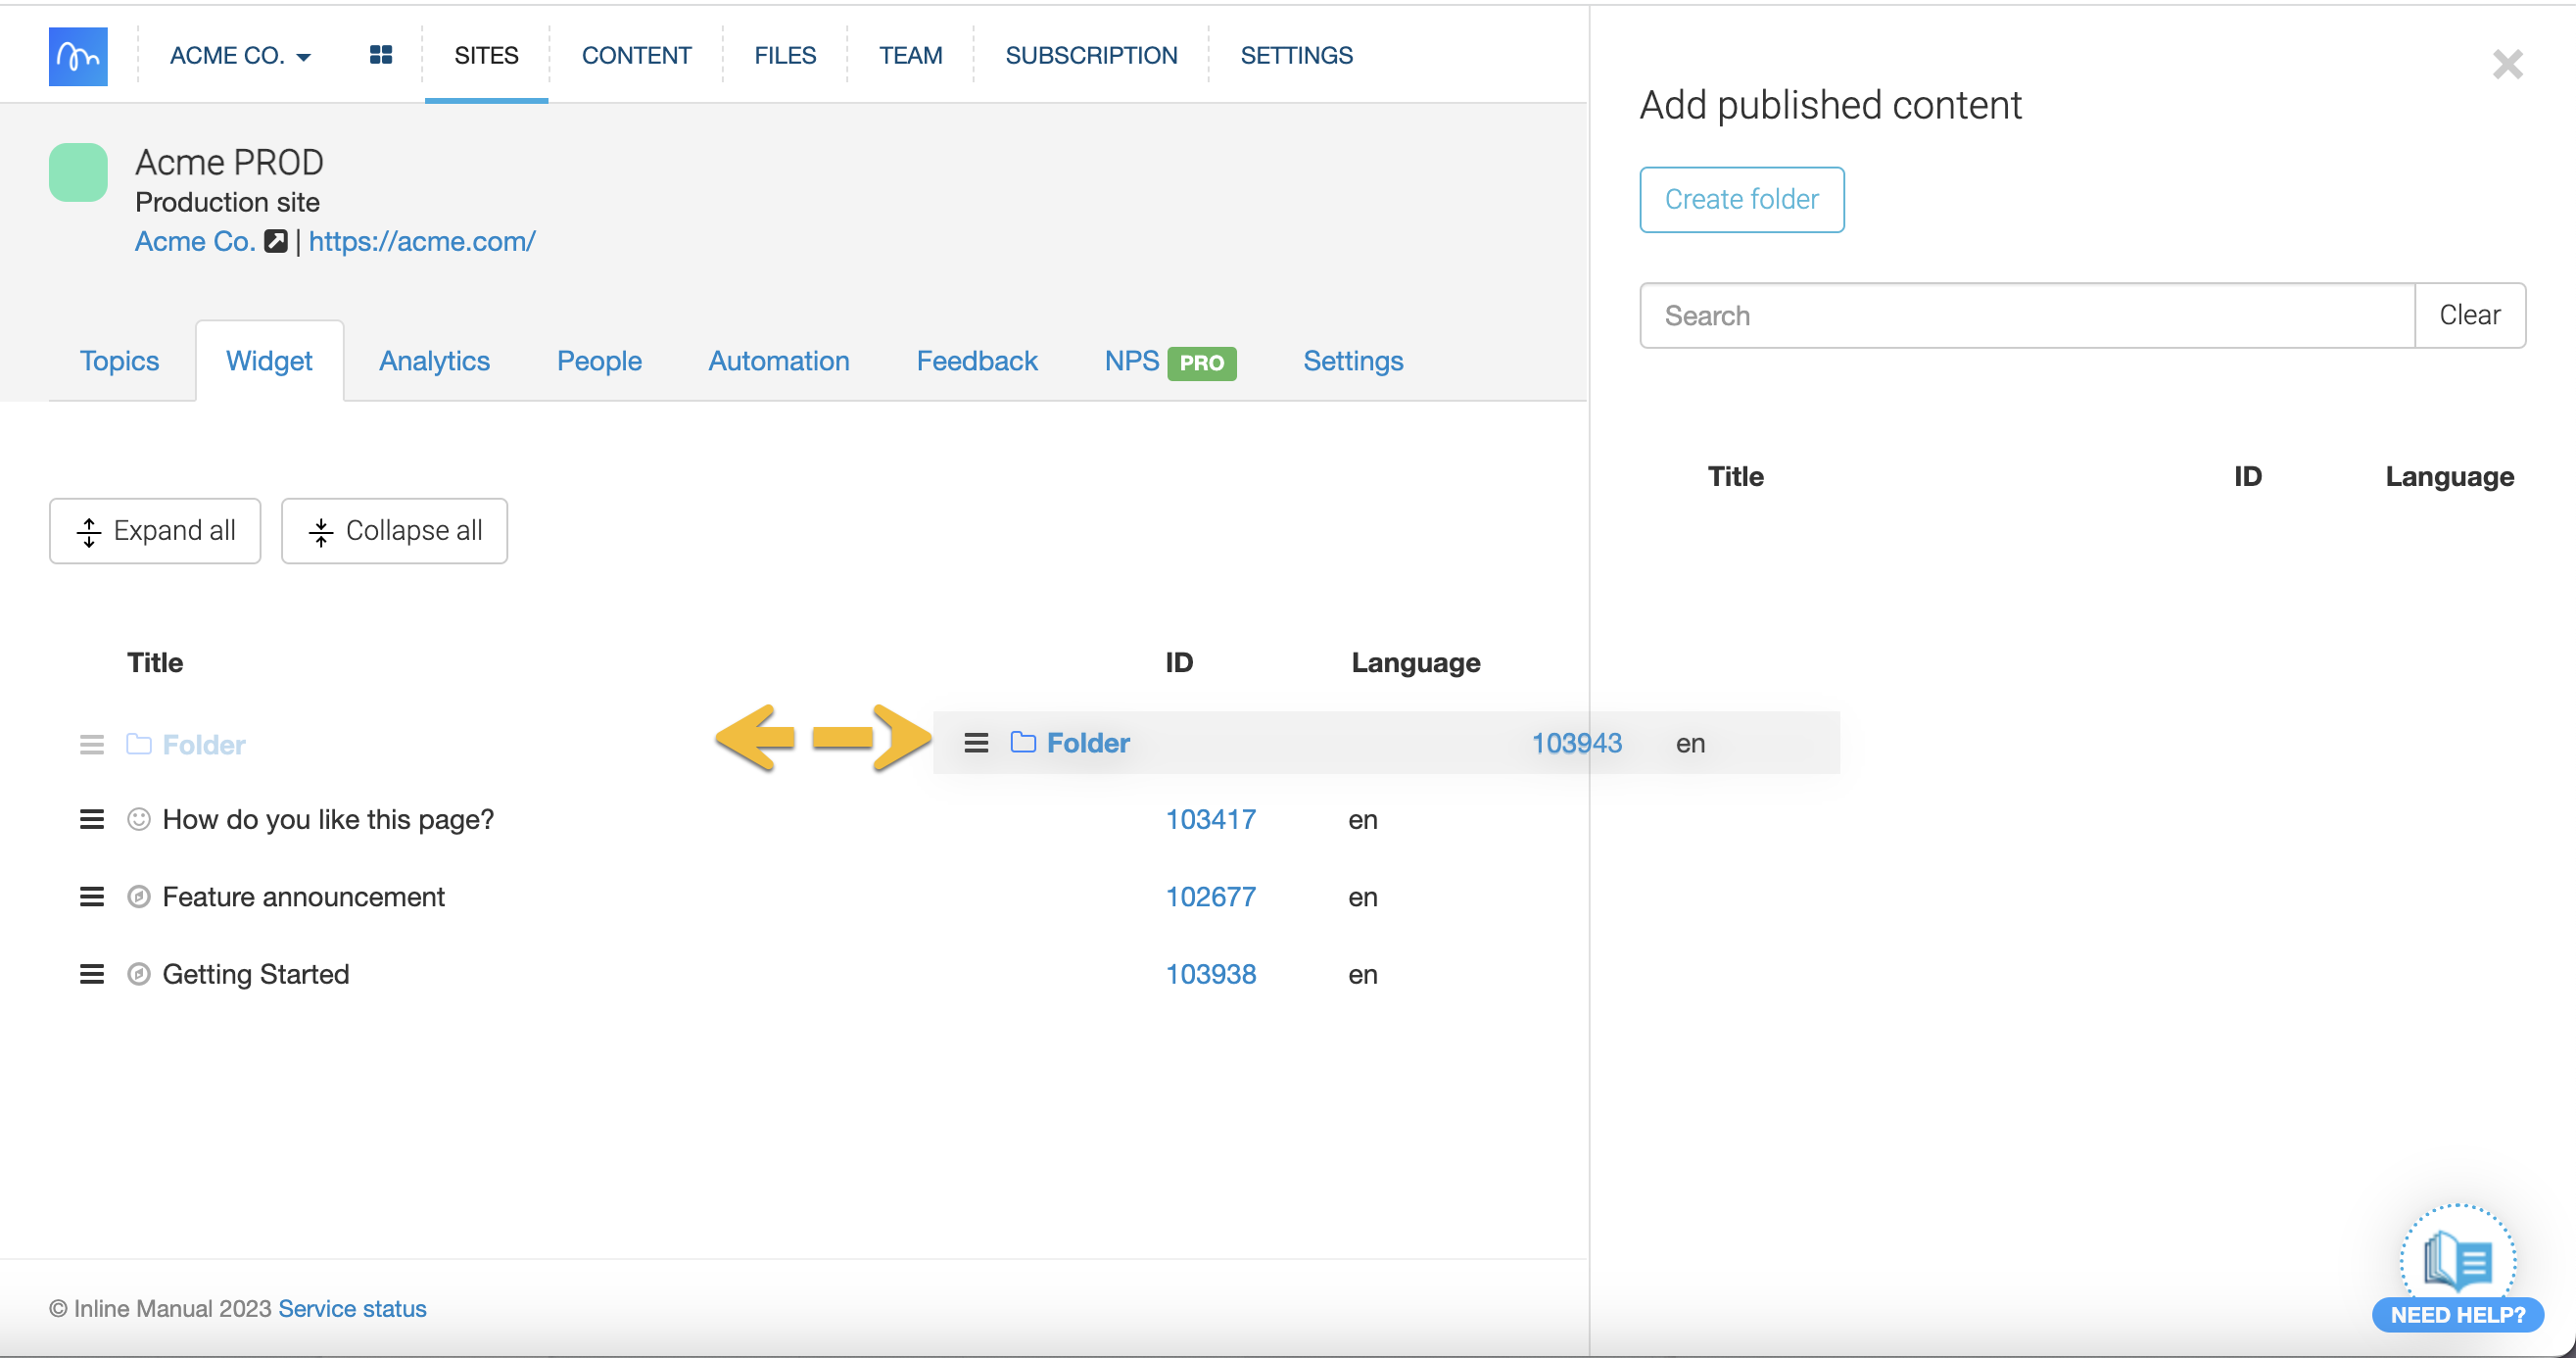Click the Create folder button
Viewport: 2576px width, 1358px height.
click(1741, 200)
